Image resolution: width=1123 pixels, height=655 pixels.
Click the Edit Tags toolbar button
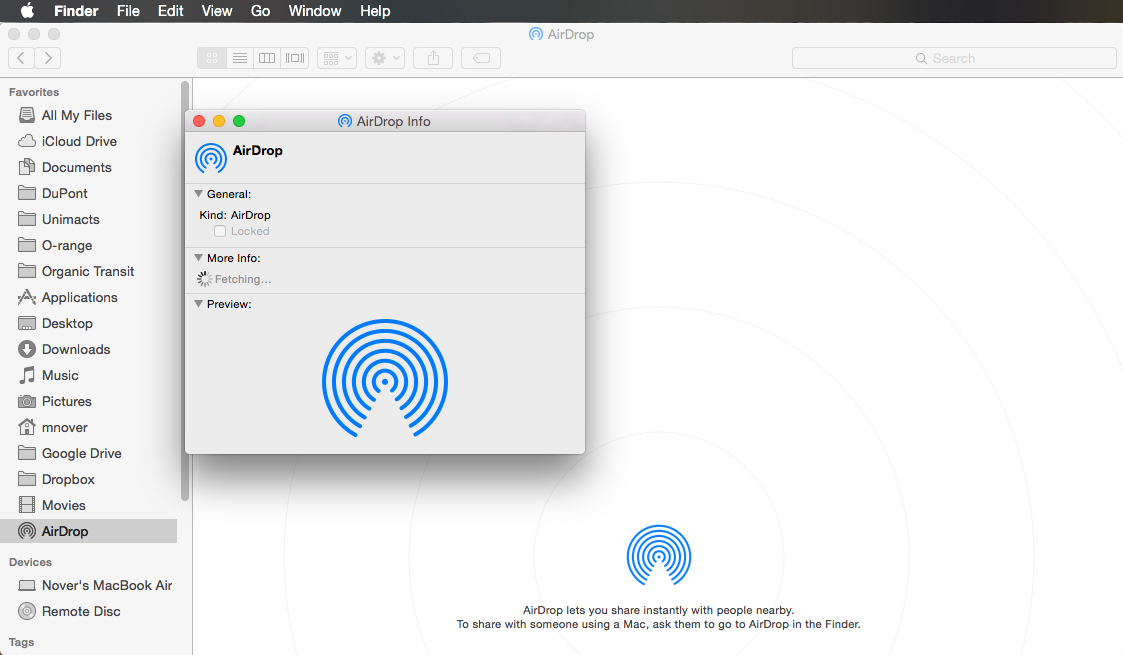tap(481, 58)
